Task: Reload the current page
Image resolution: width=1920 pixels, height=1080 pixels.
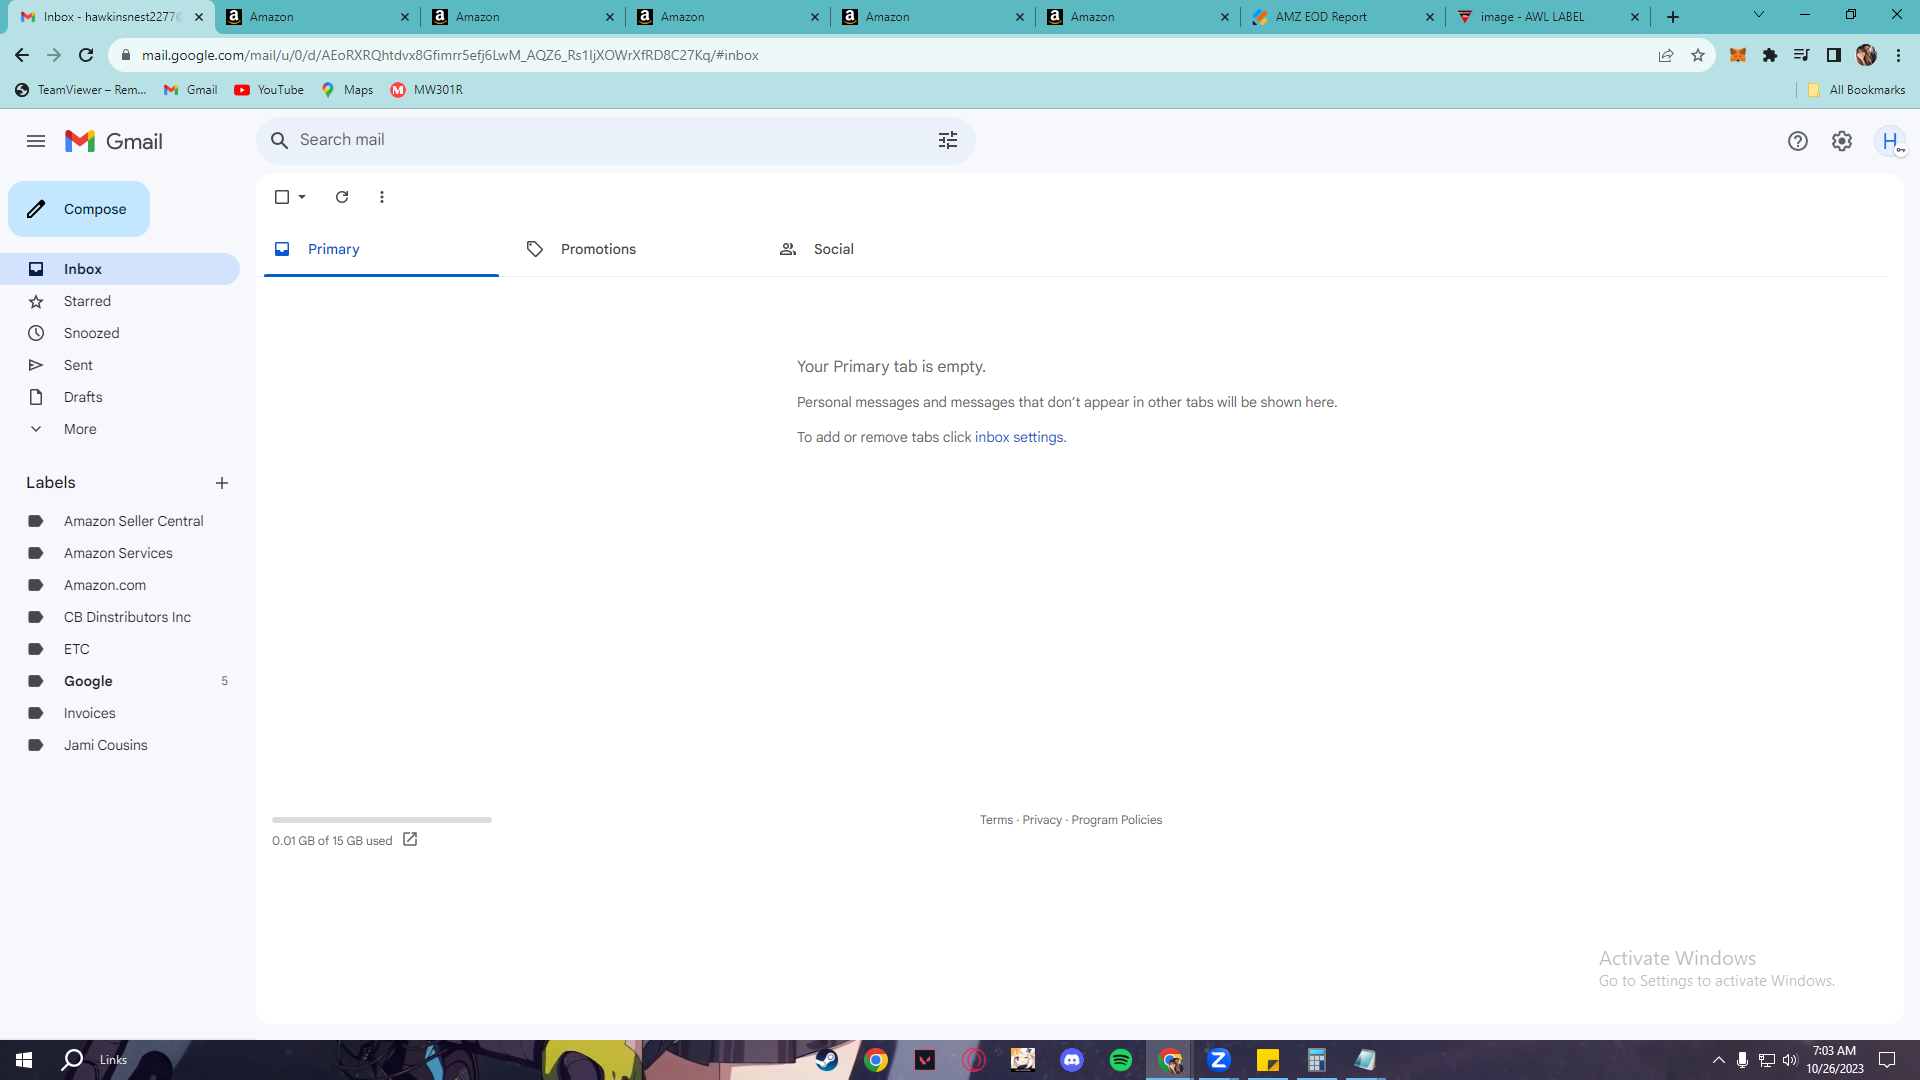Action: (86, 55)
